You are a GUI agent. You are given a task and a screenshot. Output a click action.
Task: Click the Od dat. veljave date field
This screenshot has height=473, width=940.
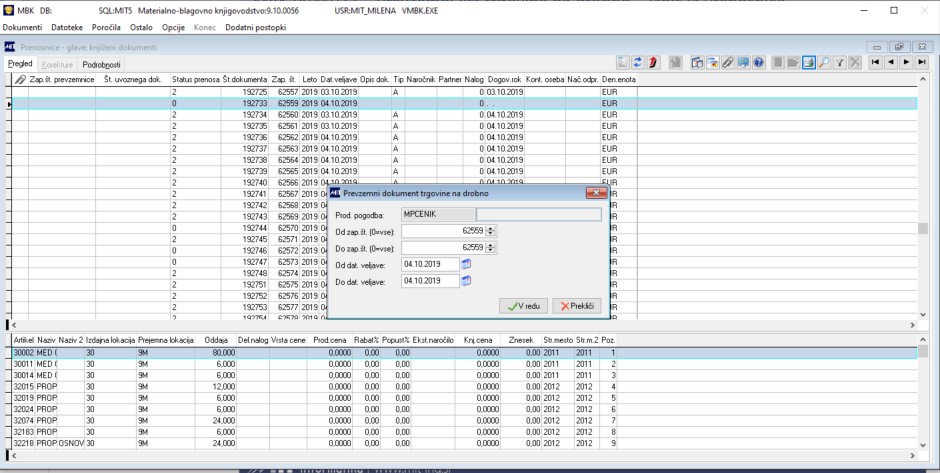point(430,264)
